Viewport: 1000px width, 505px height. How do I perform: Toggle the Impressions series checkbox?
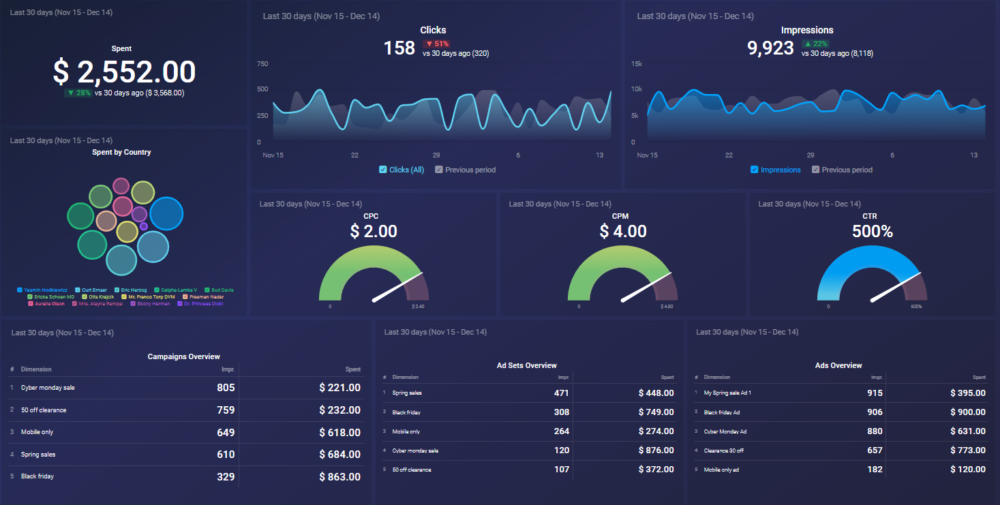click(754, 170)
